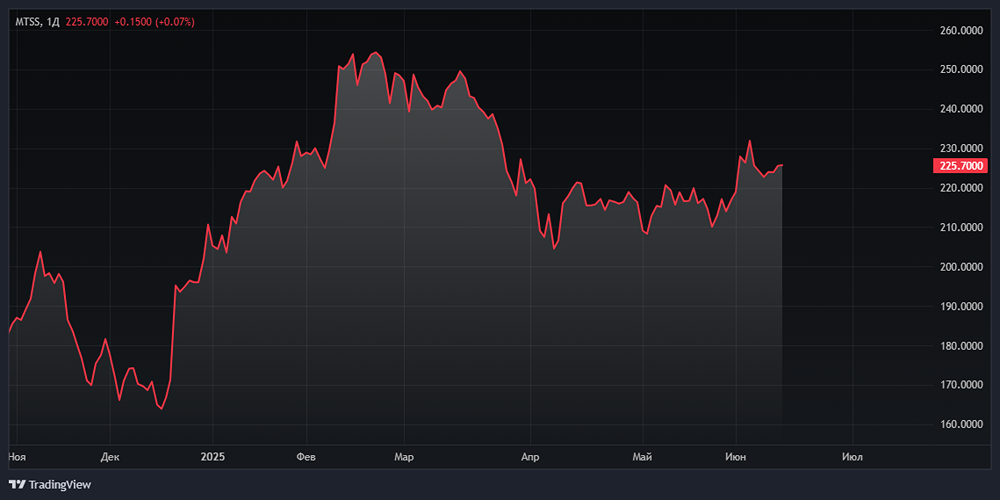This screenshot has height=500, width=1000.
Task: Click the TradingView logo icon
Action: [x=17, y=485]
